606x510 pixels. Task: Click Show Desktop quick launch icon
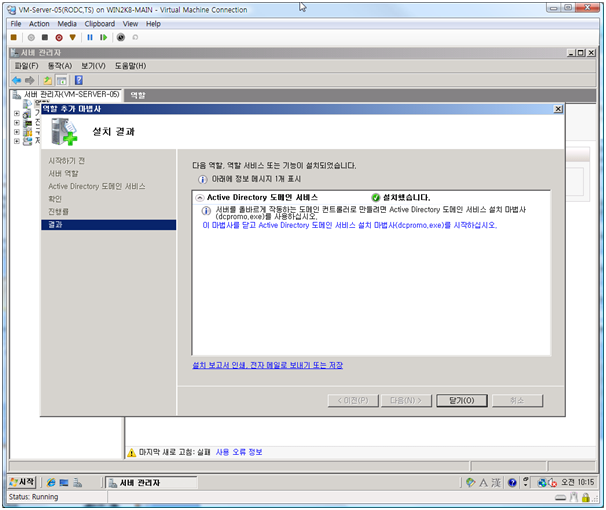pyautogui.click(x=64, y=483)
